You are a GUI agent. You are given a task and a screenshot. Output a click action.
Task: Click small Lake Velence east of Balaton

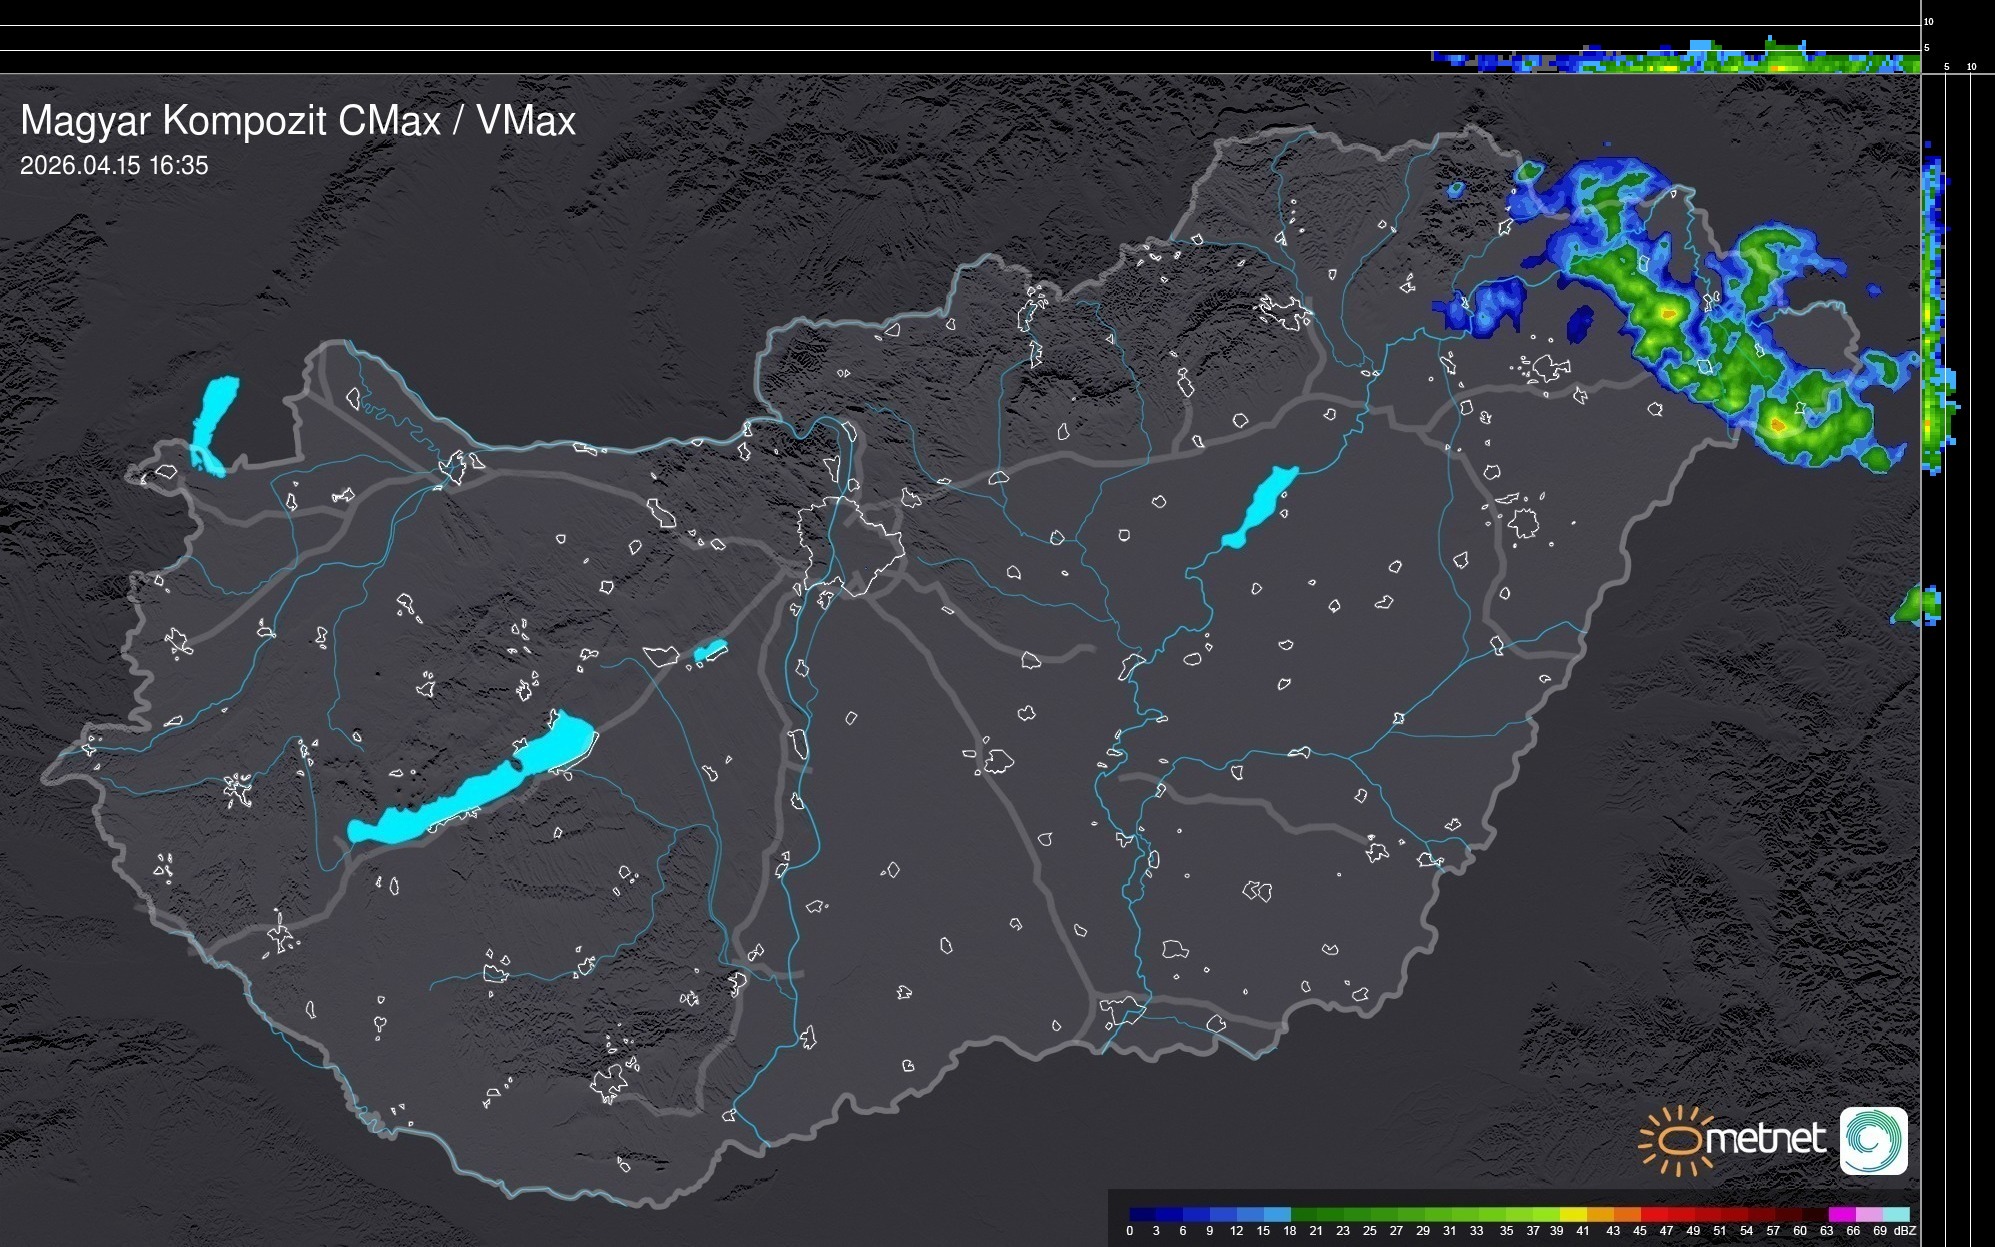[710, 651]
